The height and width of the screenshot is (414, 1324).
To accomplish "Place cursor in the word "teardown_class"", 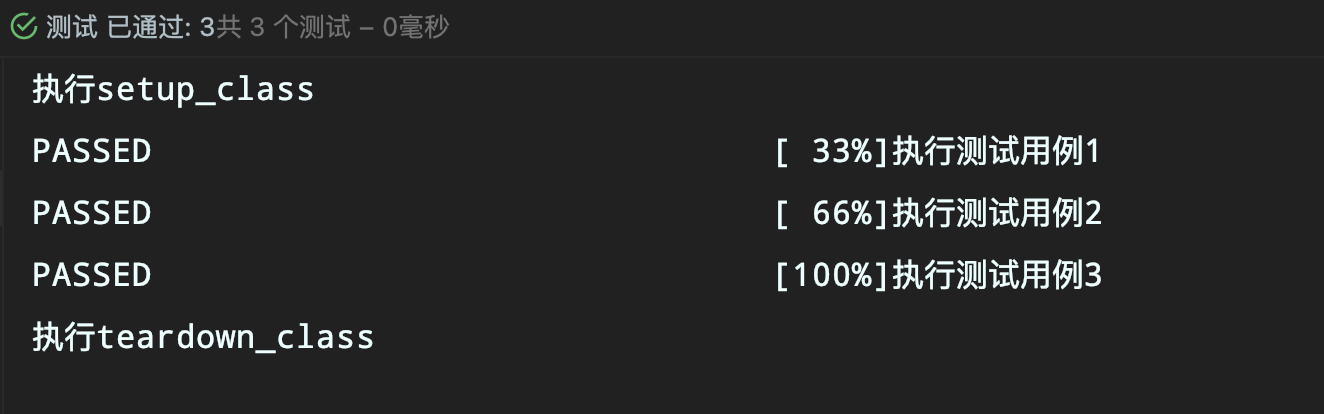I will click(235, 338).
